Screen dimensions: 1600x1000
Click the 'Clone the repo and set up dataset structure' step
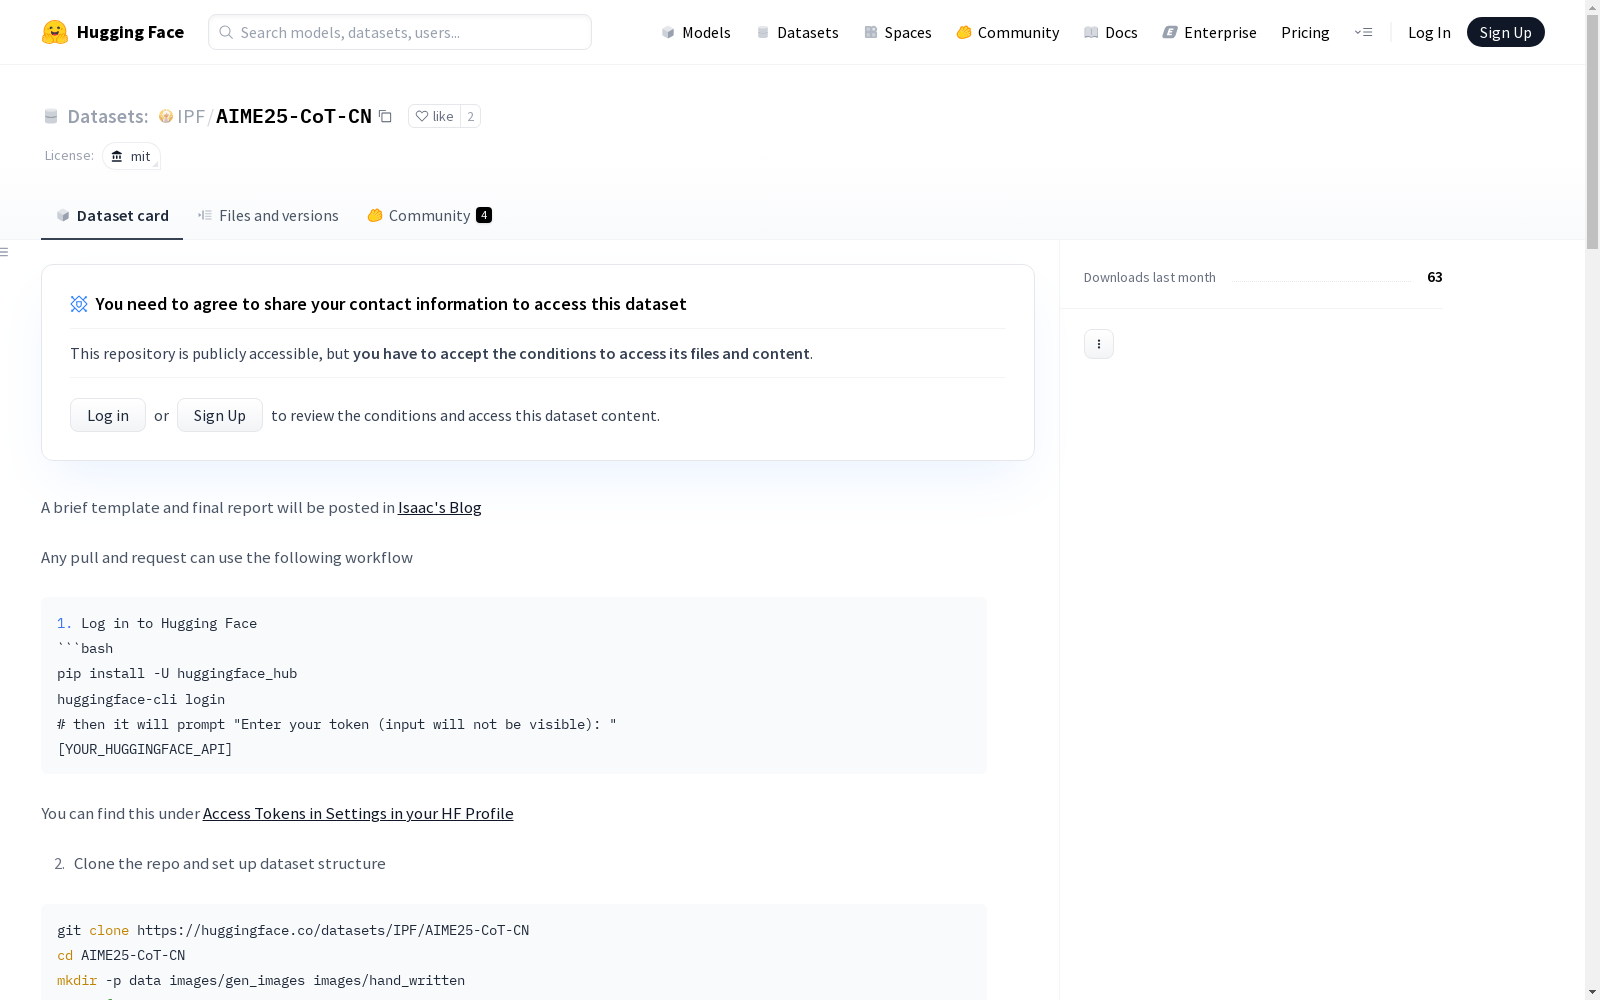[230, 864]
